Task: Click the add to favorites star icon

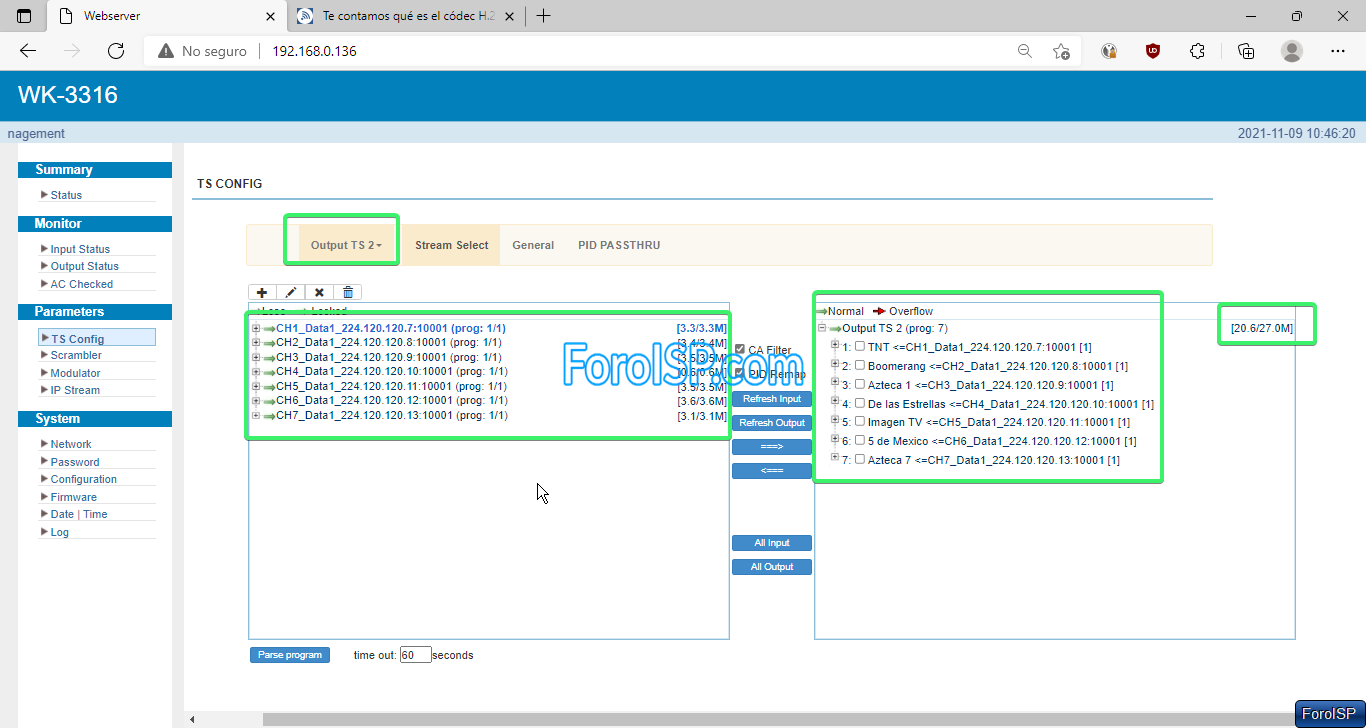Action: pyautogui.click(x=1061, y=51)
